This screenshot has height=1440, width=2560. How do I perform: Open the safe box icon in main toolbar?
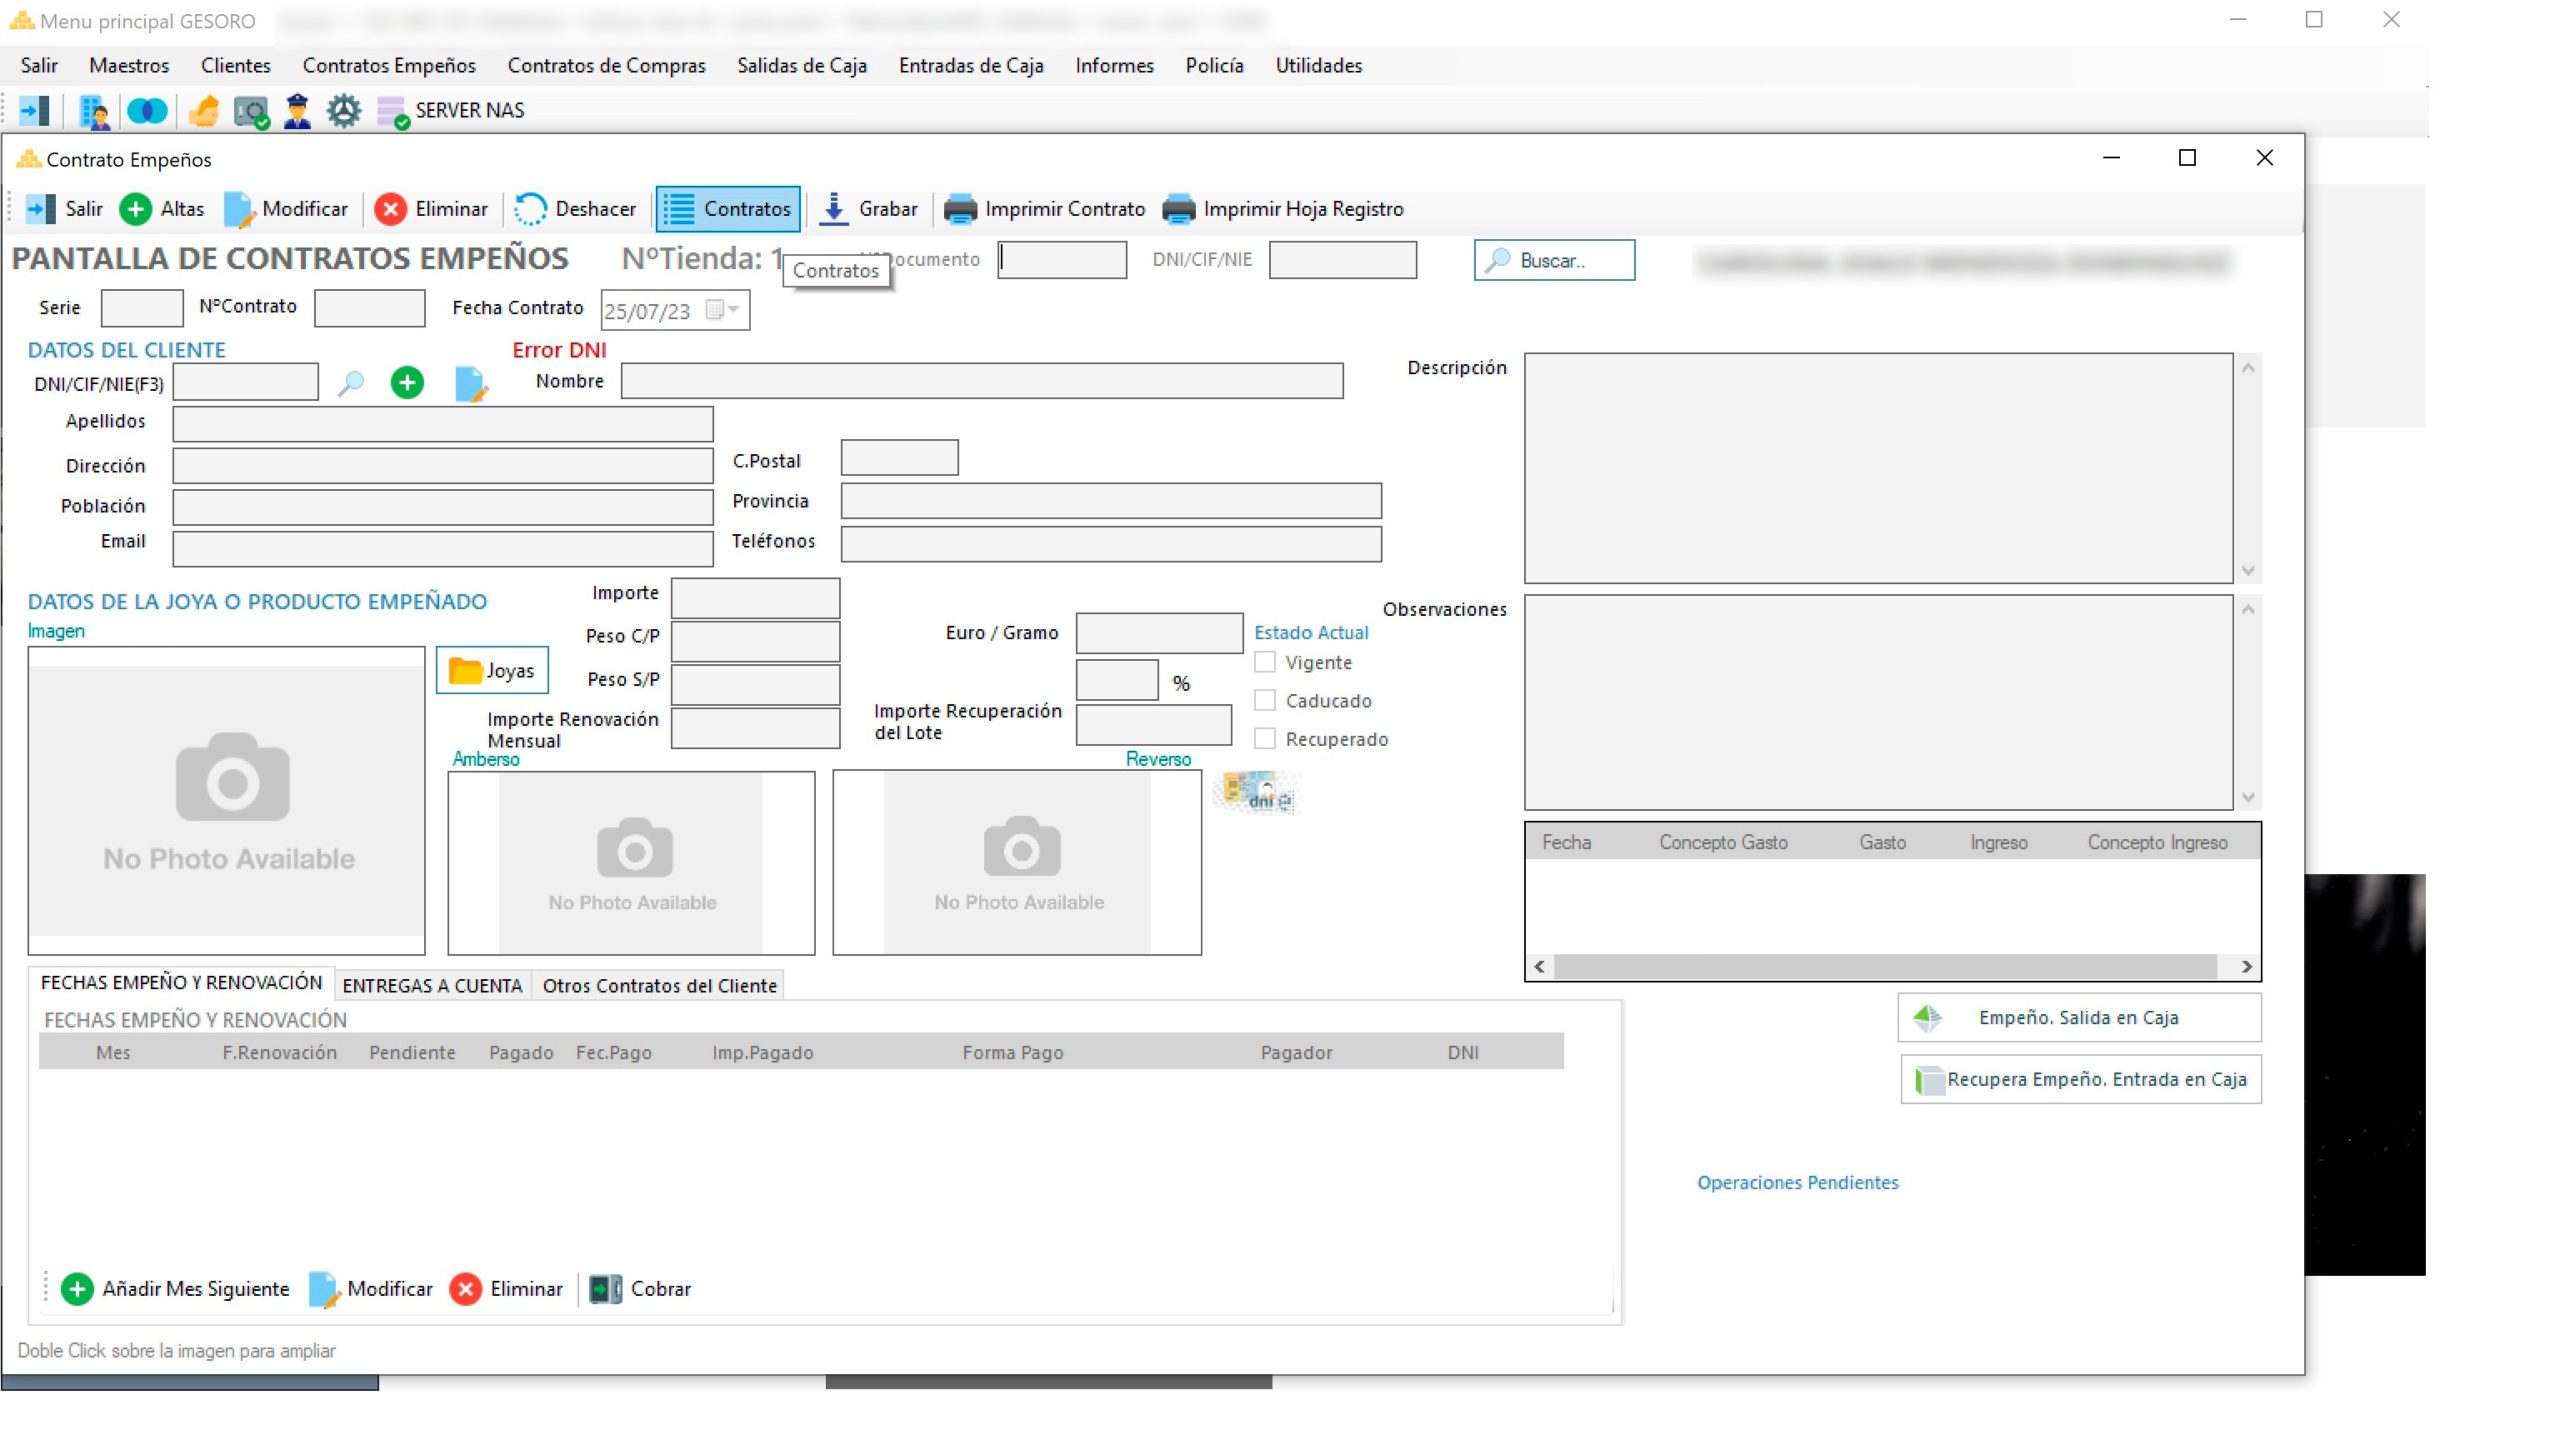click(251, 111)
